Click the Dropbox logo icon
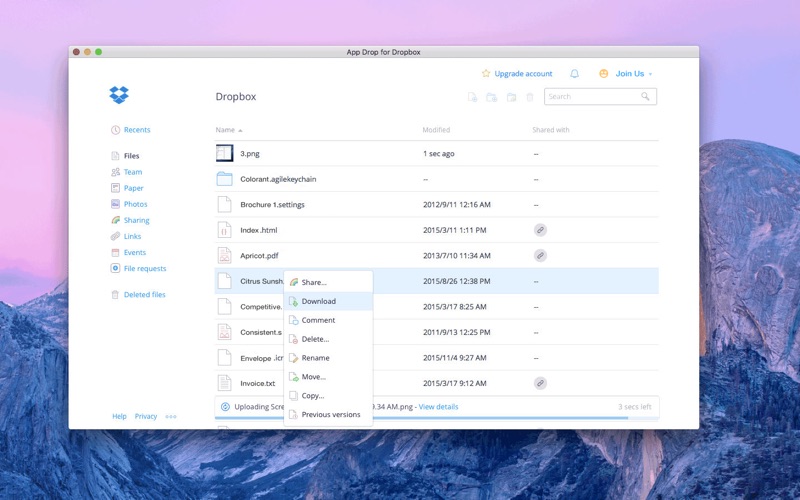 119,95
